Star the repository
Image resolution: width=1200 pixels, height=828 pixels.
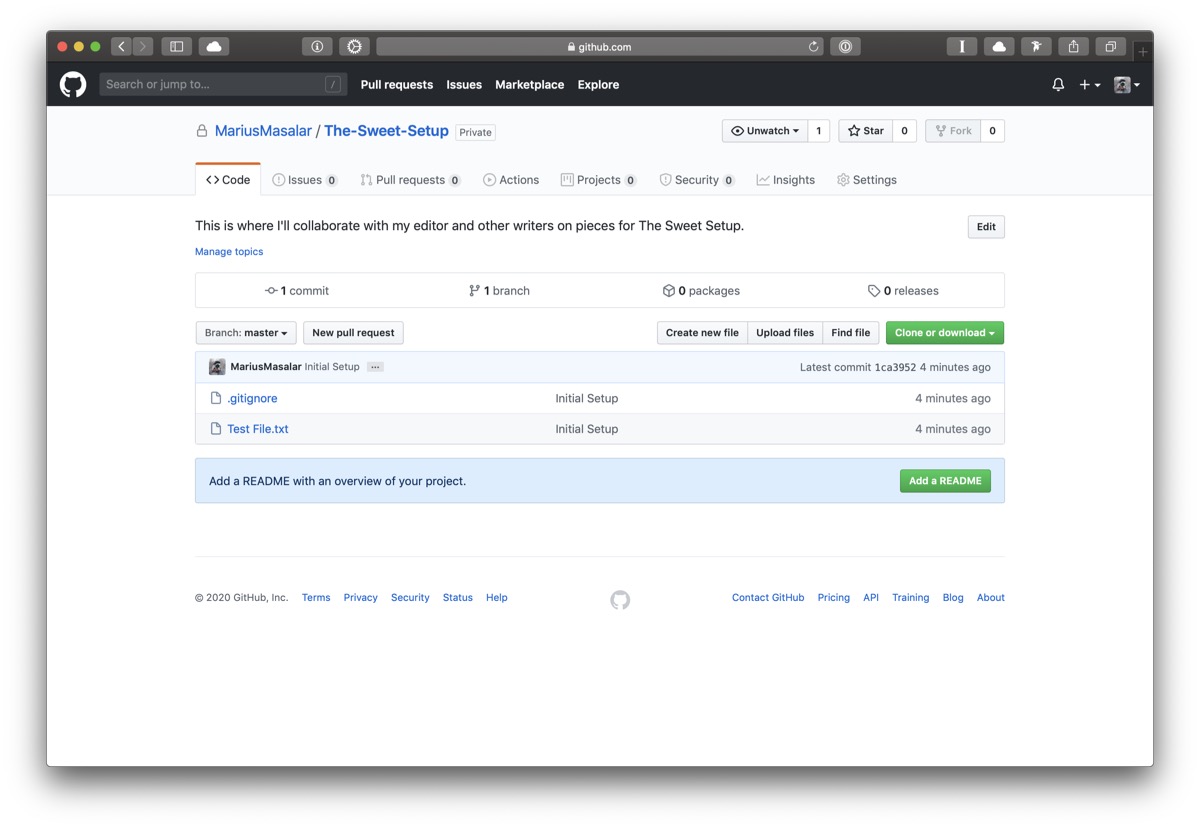(x=866, y=131)
